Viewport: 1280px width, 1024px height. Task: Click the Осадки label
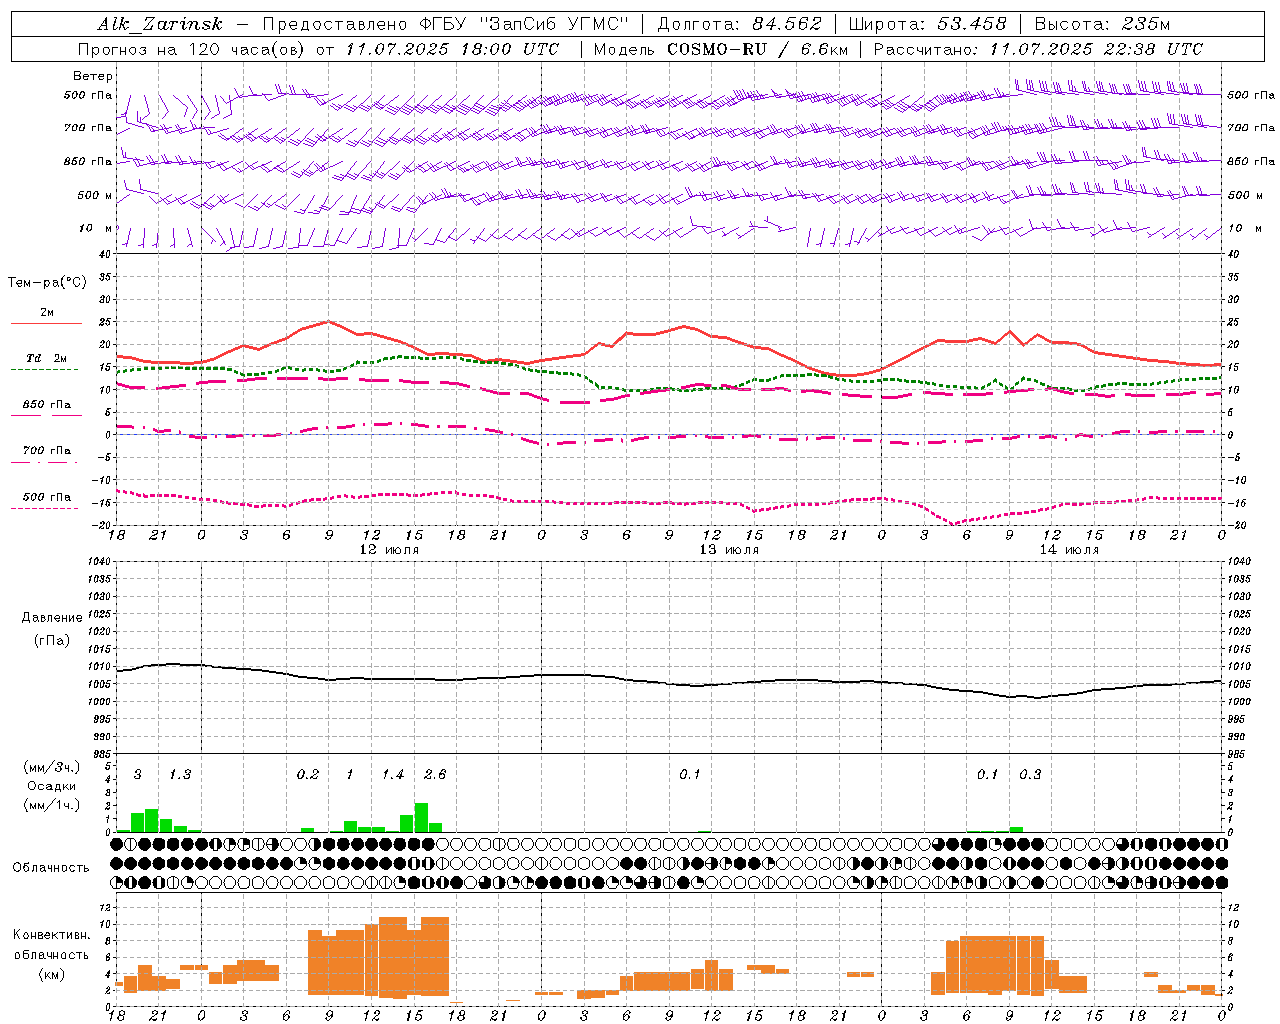(51, 786)
